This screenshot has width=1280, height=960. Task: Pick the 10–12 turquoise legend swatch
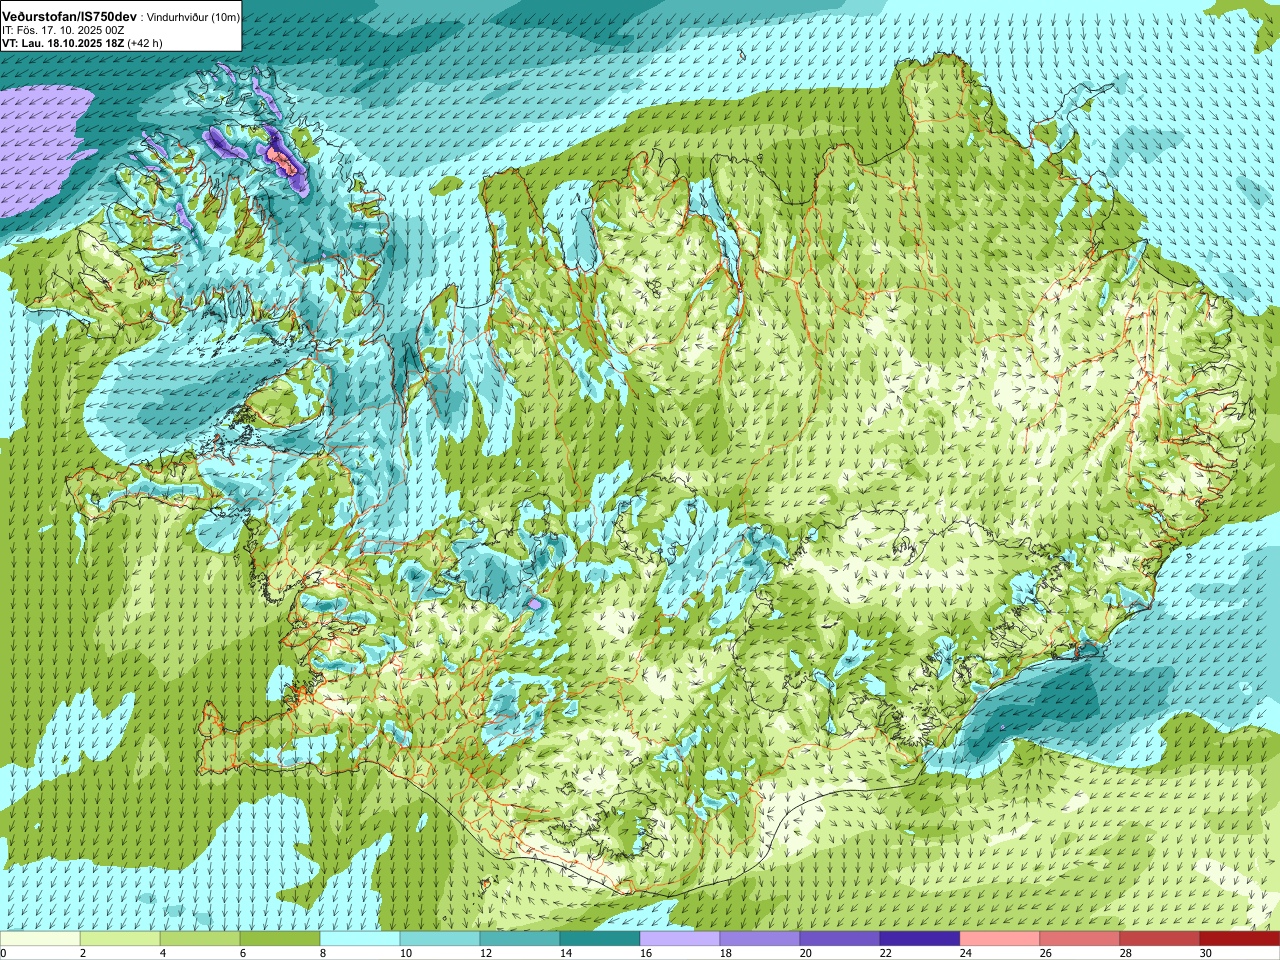(440, 939)
